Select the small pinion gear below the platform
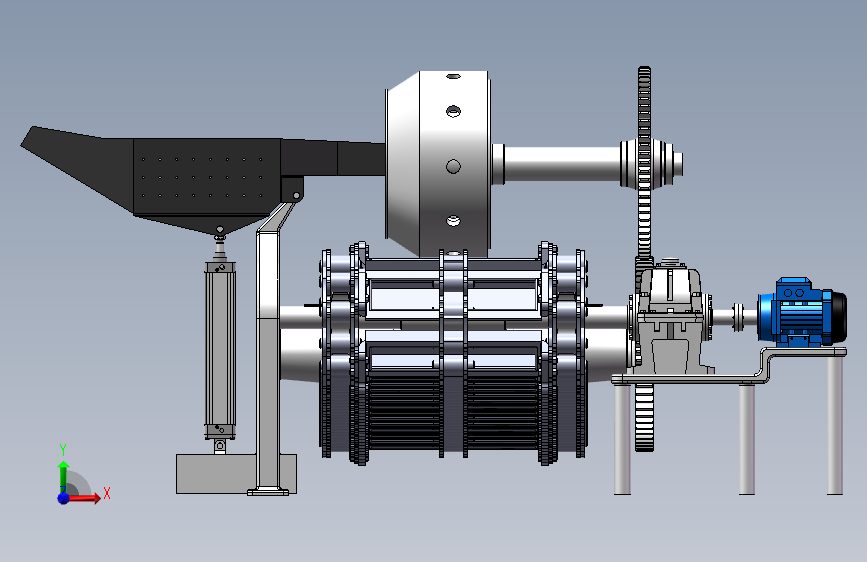Viewport: 867px width, 562px height. pos(644,418)
